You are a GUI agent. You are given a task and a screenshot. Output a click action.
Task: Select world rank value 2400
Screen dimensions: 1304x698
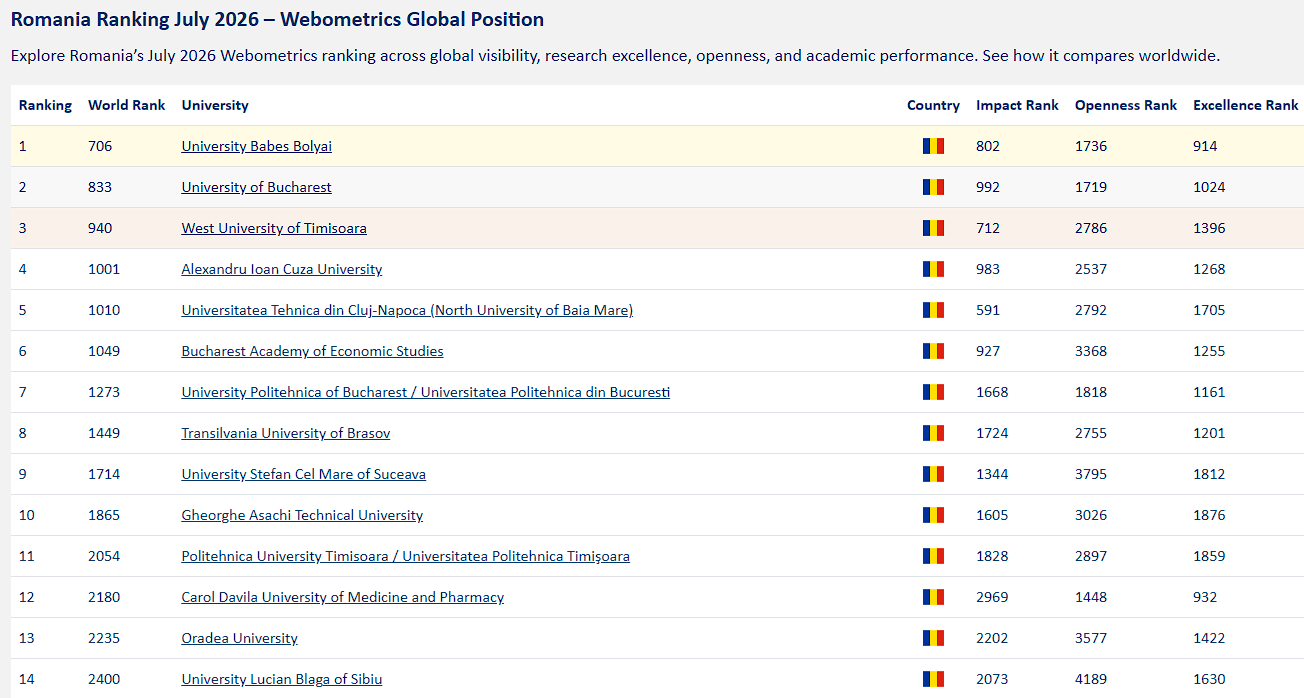tap(104, 679)
